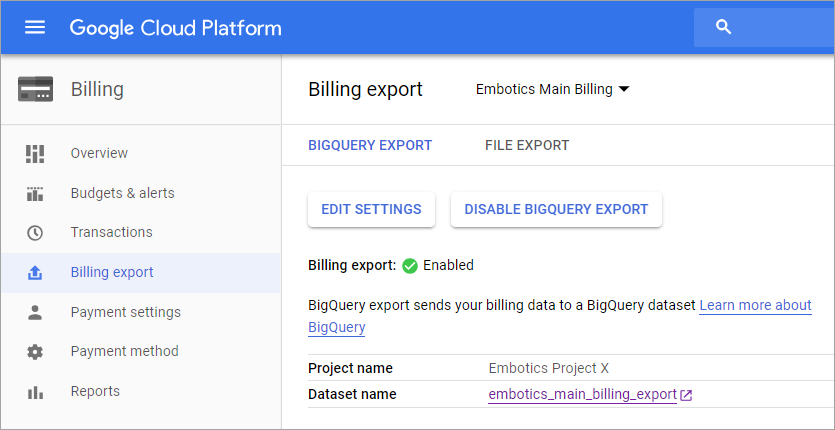Click the Payment settings person icon

[x=35, y=312]
